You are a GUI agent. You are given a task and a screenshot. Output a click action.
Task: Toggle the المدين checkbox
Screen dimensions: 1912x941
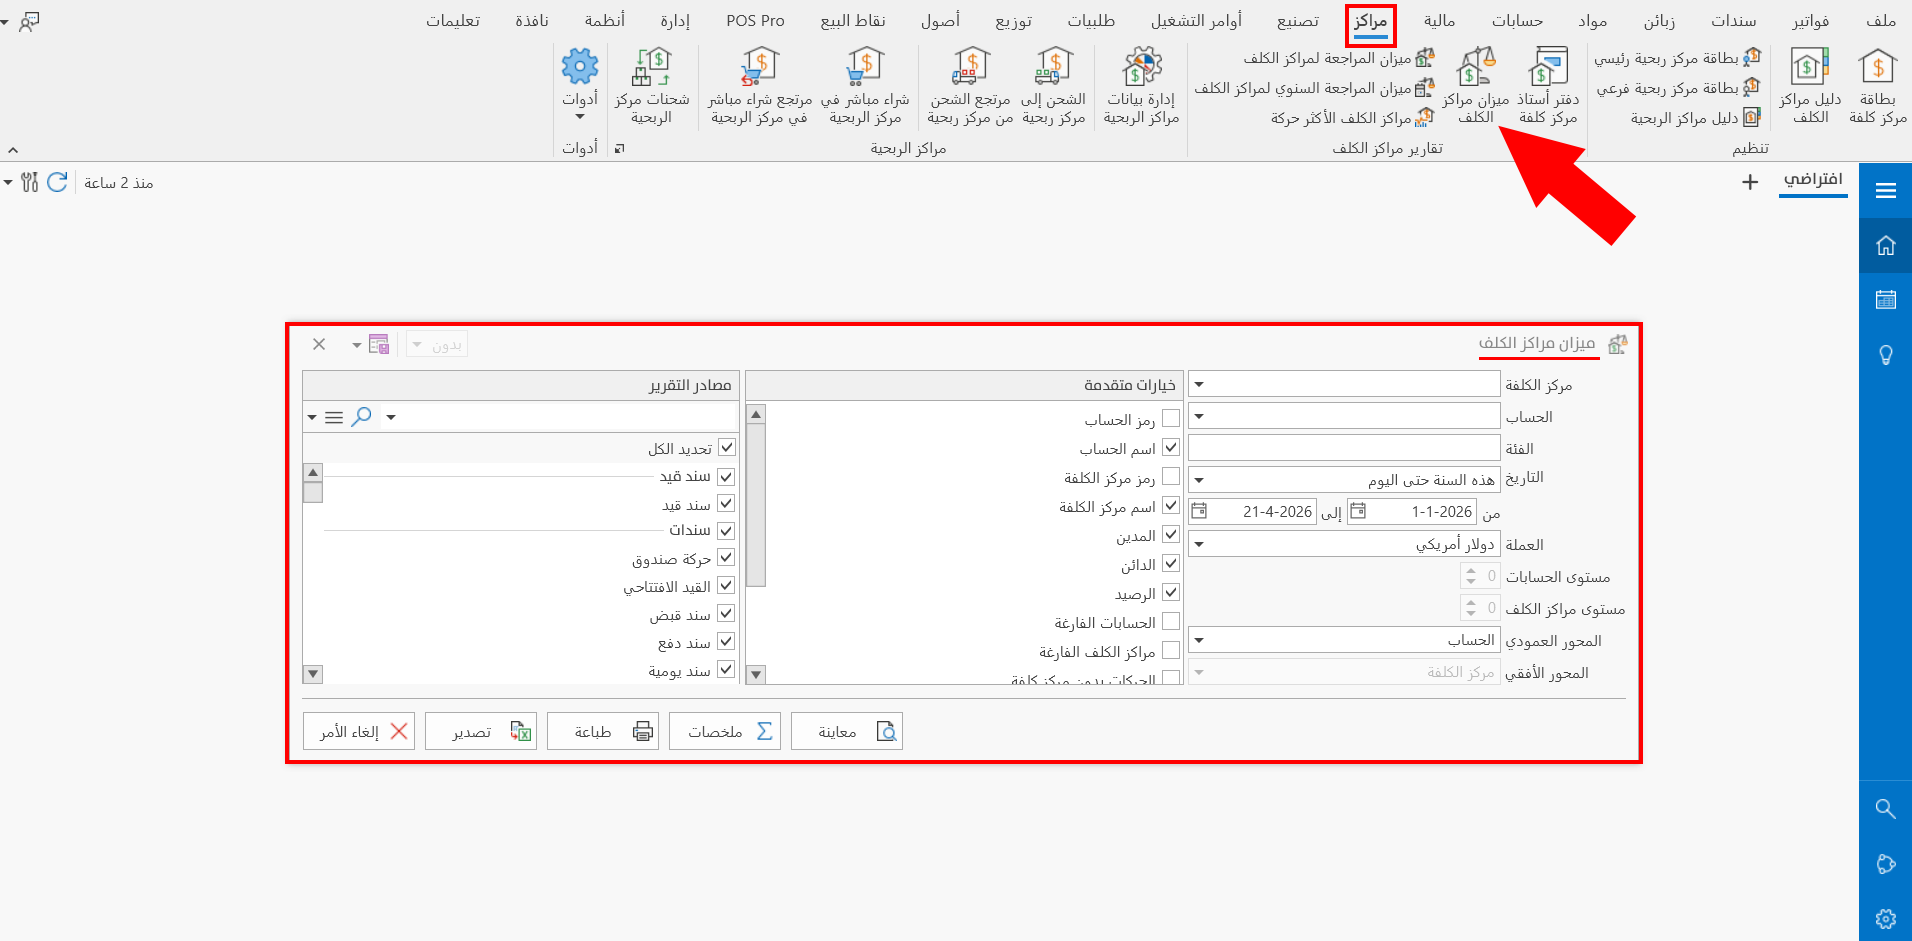(x=1171, y=535)
